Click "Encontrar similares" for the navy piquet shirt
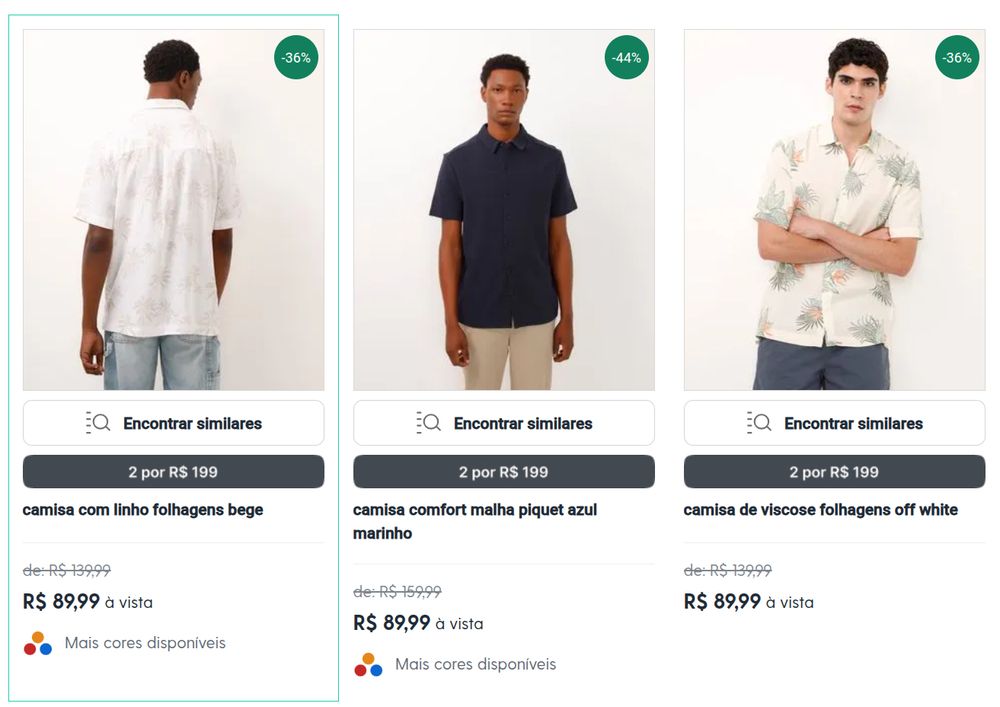 (x=503, y=422)
